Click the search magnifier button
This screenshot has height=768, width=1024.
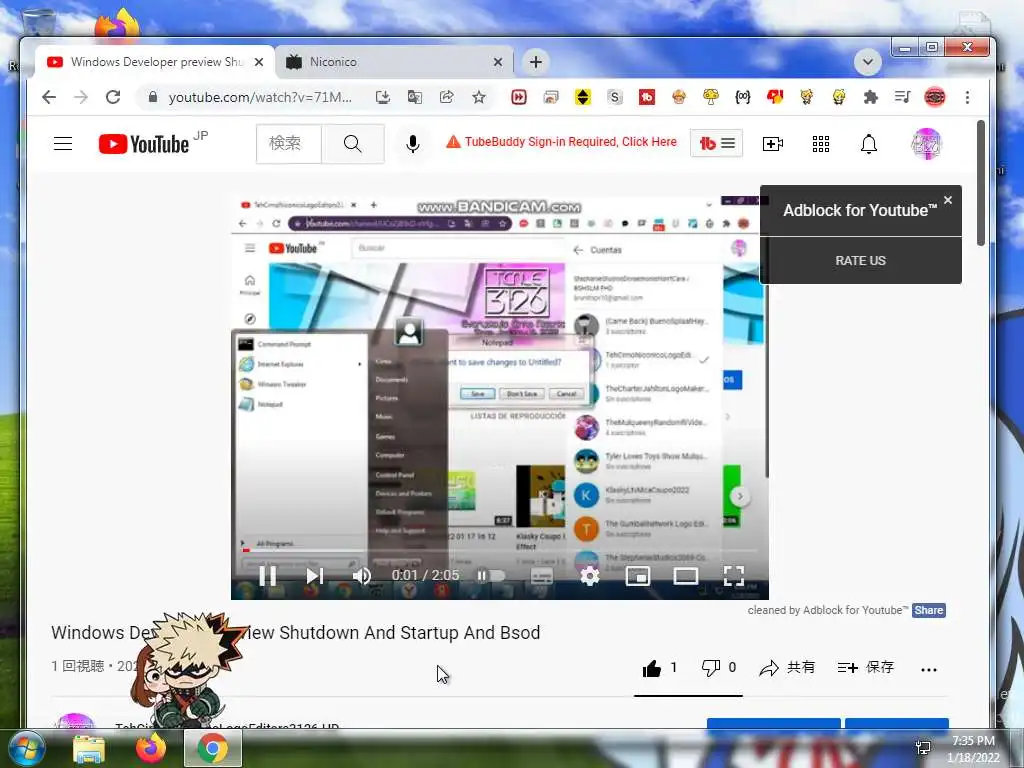353,144
